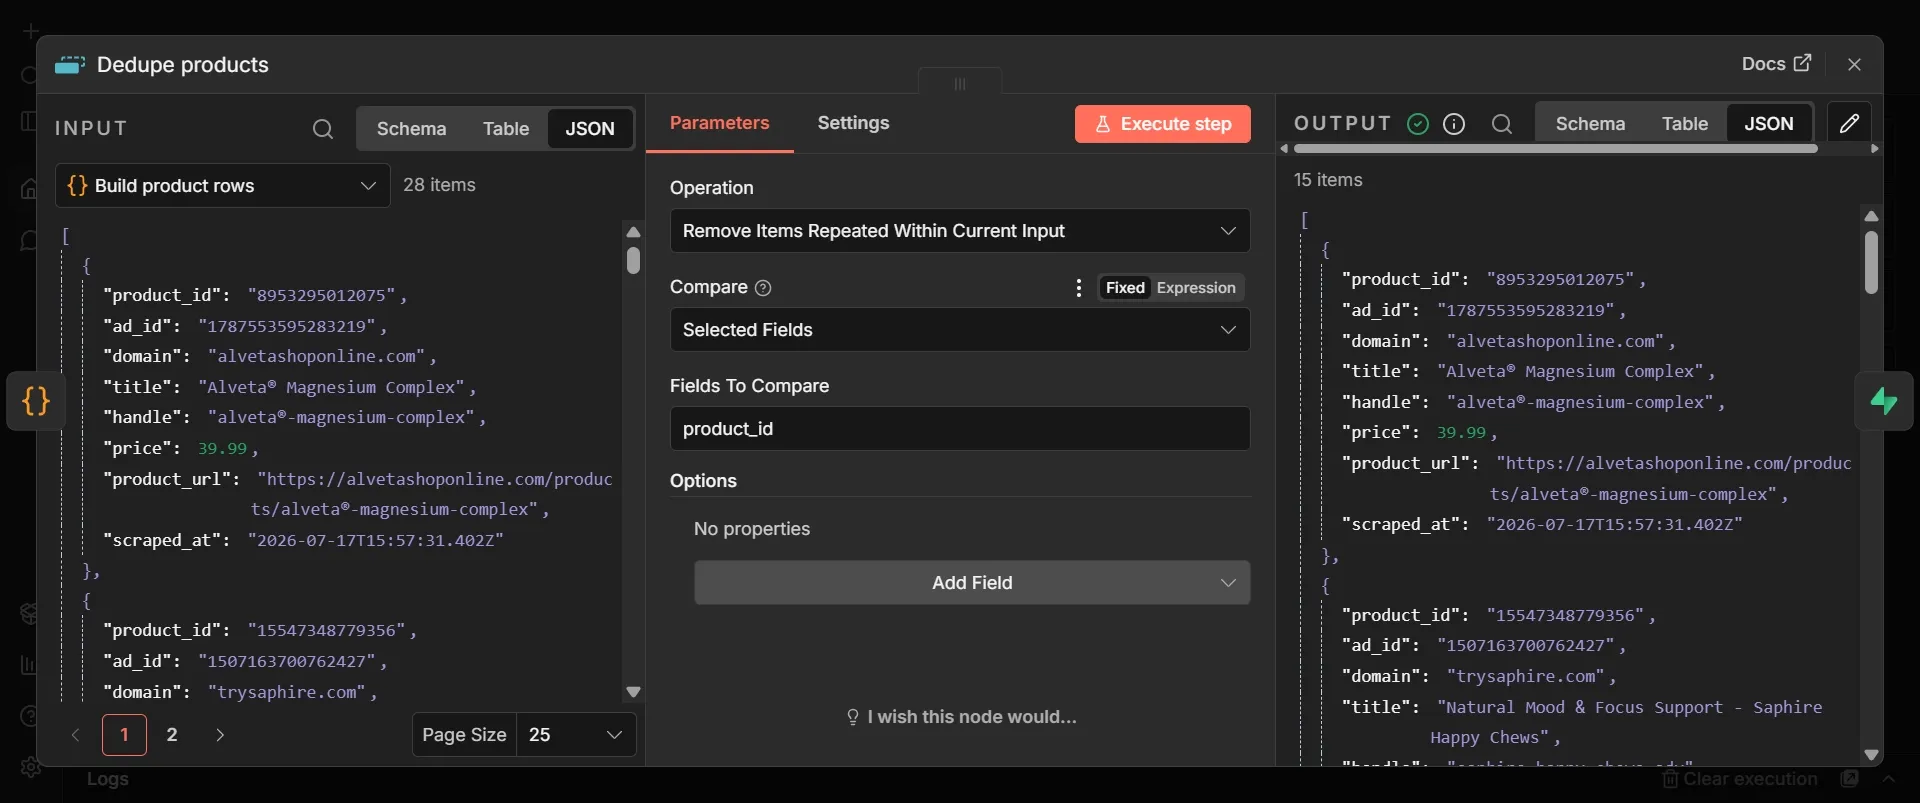Close the Dedupe products dialog
Viewport: 1920px width, 803px height.
(1854, 64)
